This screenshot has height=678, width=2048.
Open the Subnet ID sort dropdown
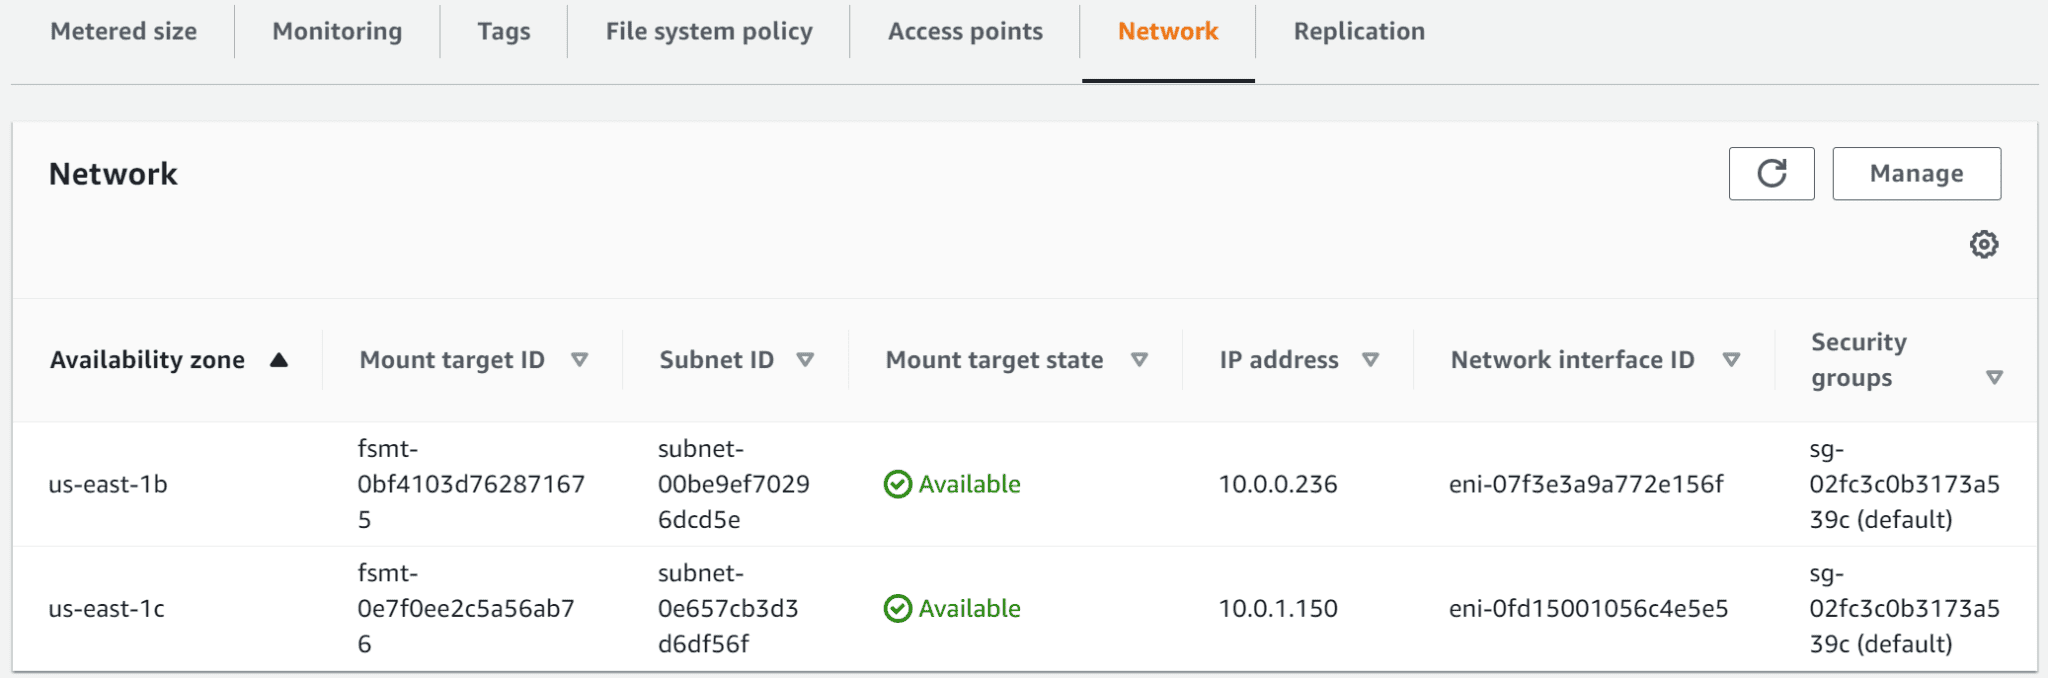click(x=808, y=359)
